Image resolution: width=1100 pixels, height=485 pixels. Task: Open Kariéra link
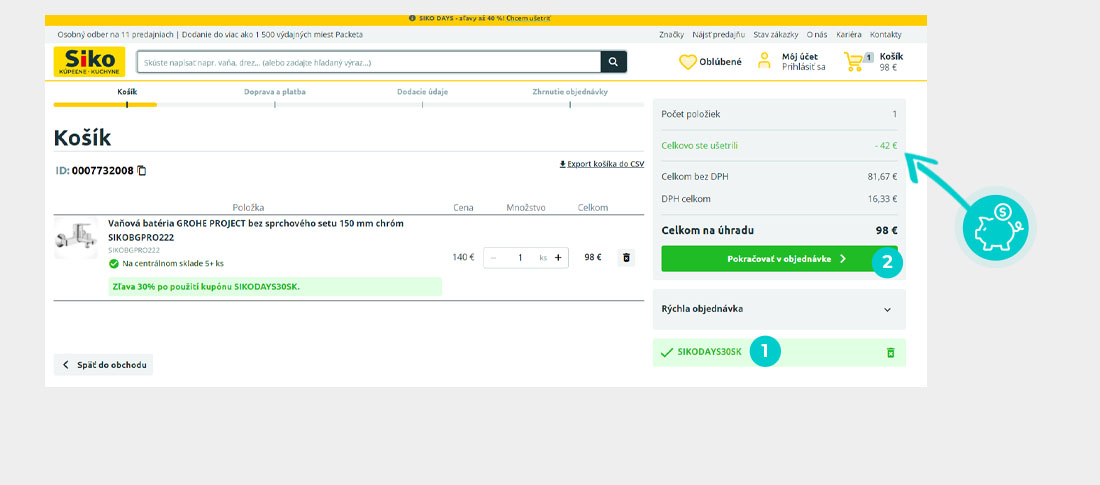(848, 34)
